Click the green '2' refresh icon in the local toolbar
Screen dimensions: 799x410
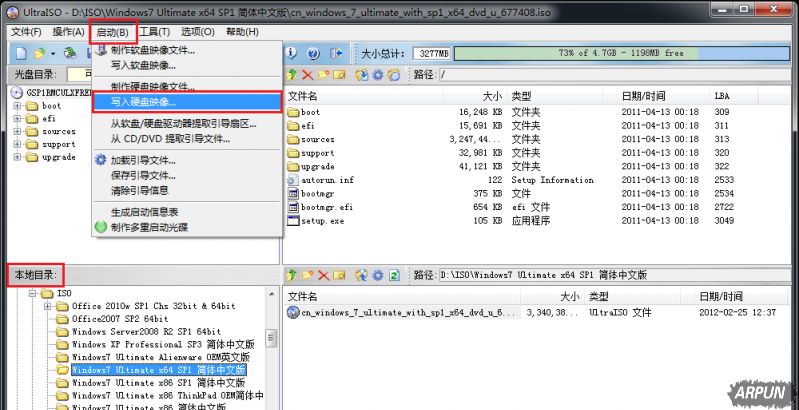coord(394,275)
